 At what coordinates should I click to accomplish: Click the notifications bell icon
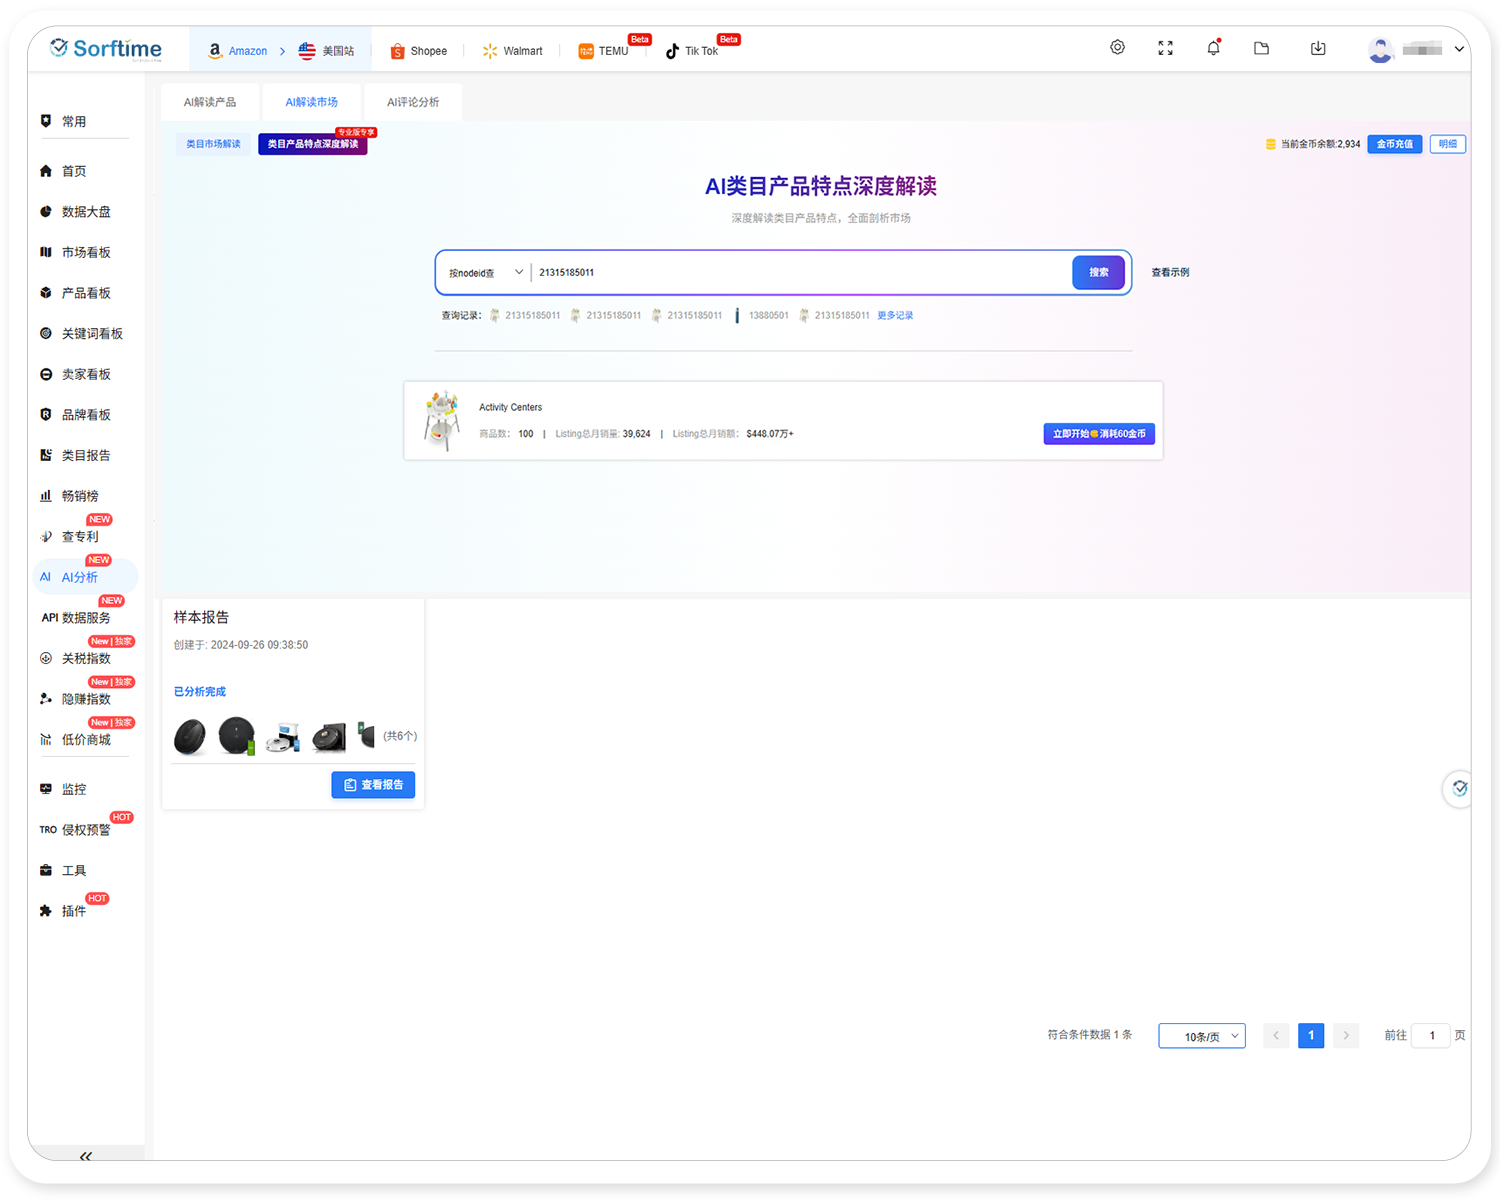(1213, 47)
